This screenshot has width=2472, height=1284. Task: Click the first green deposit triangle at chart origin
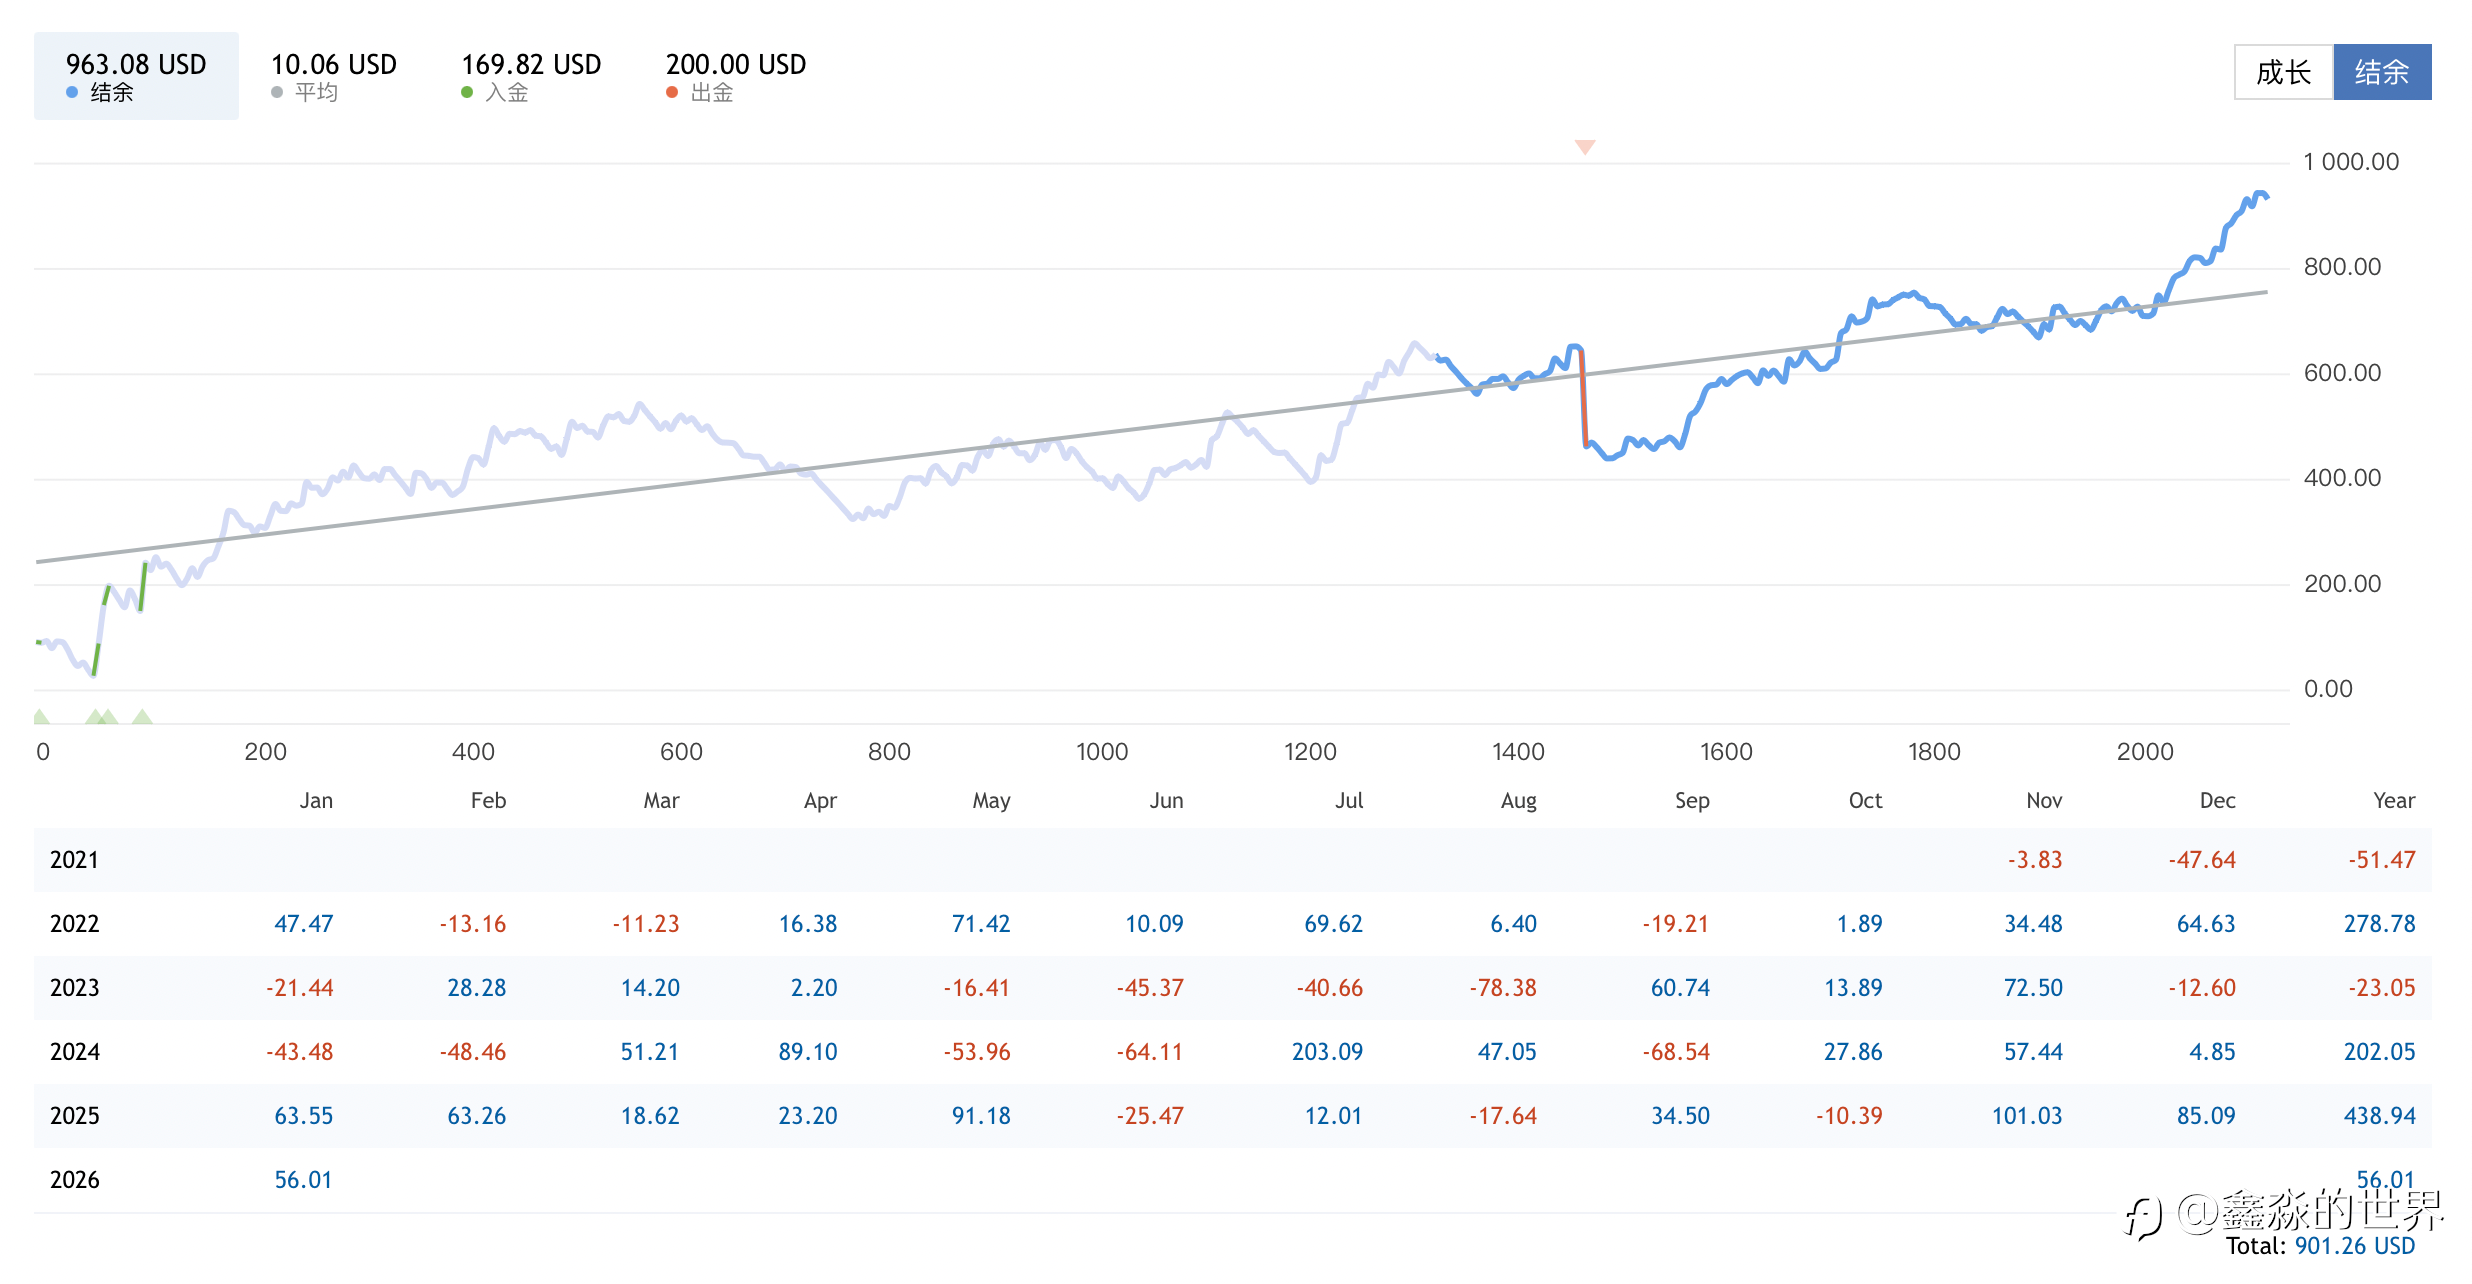(x=40, y=717)
